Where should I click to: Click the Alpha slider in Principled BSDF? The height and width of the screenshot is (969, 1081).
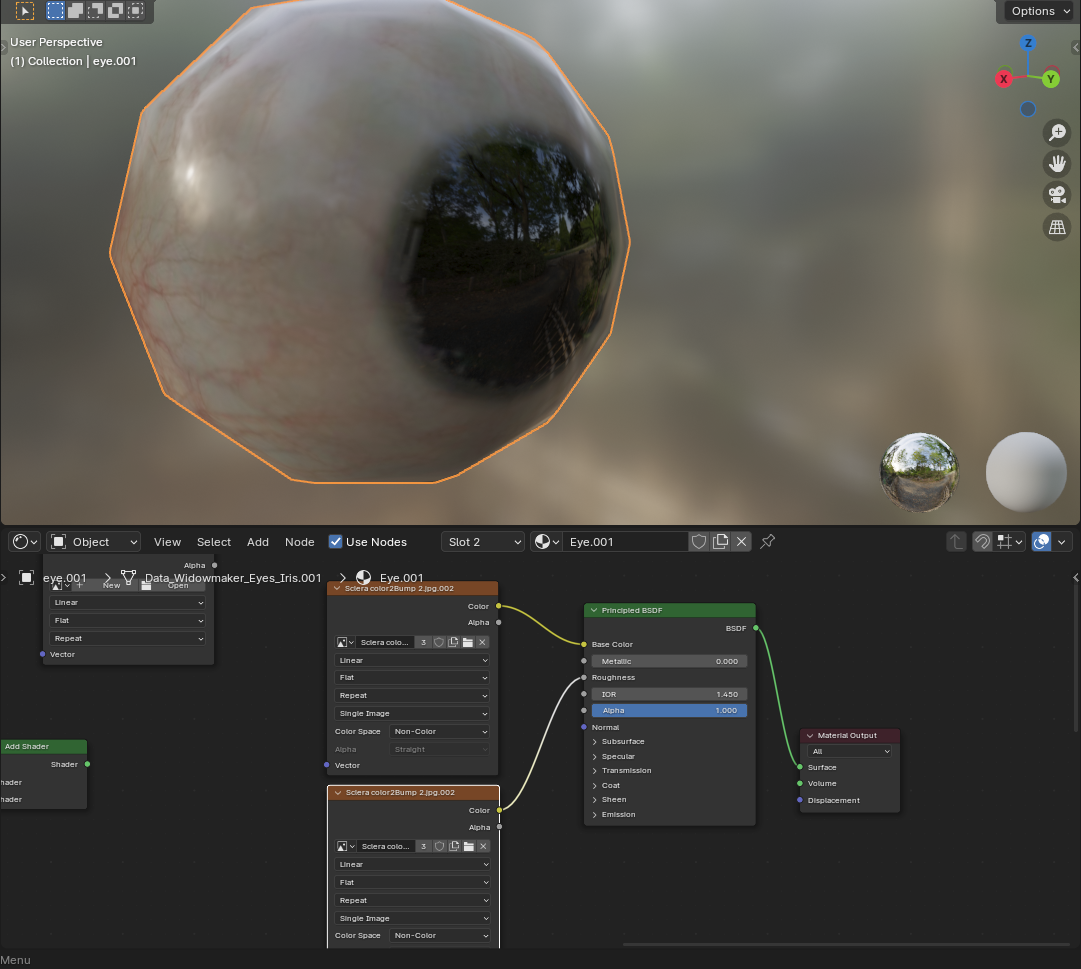pyautogui.click(x=669, y=711)
